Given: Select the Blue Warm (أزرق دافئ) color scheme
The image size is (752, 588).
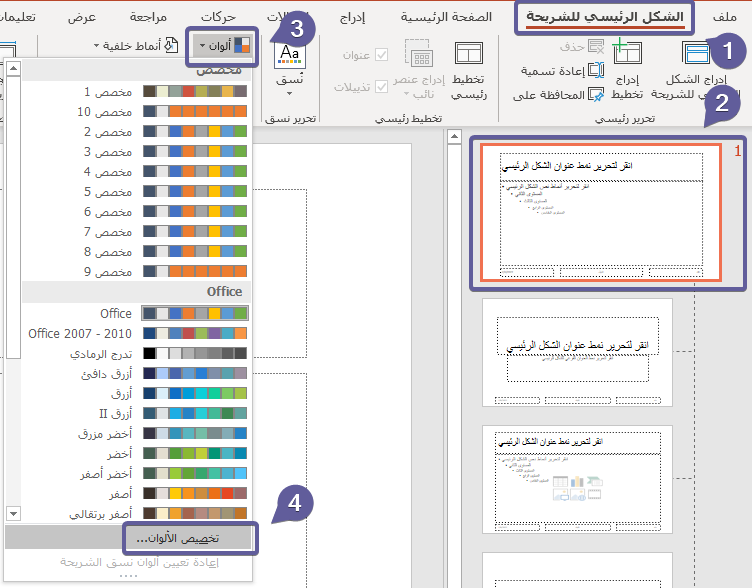Looking at the screenshot, I should coord(136,374).
